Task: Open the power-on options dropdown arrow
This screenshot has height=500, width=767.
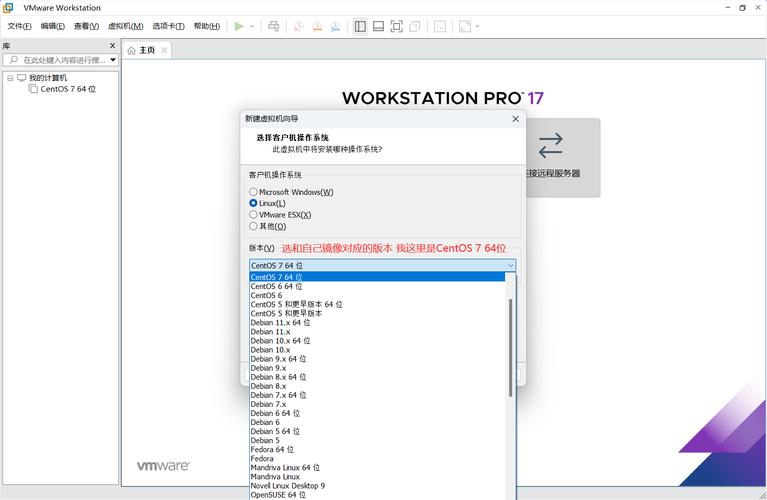Action: [x=252, y=26]
